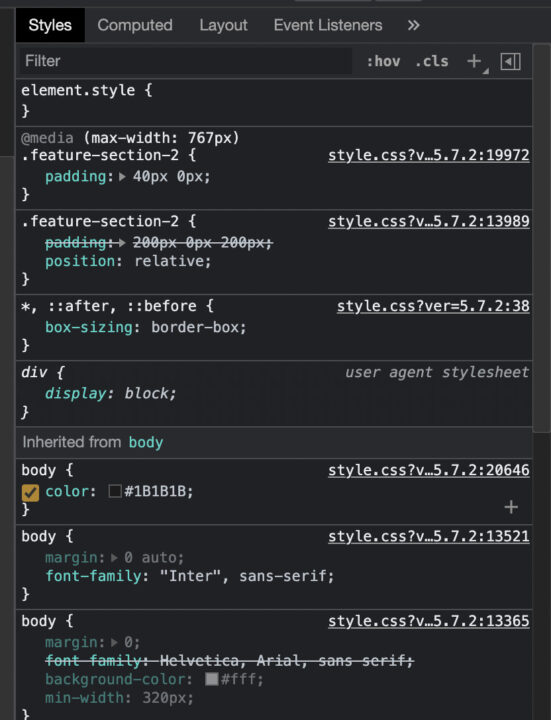Click the new style rule plus icon

coord(474,61)
